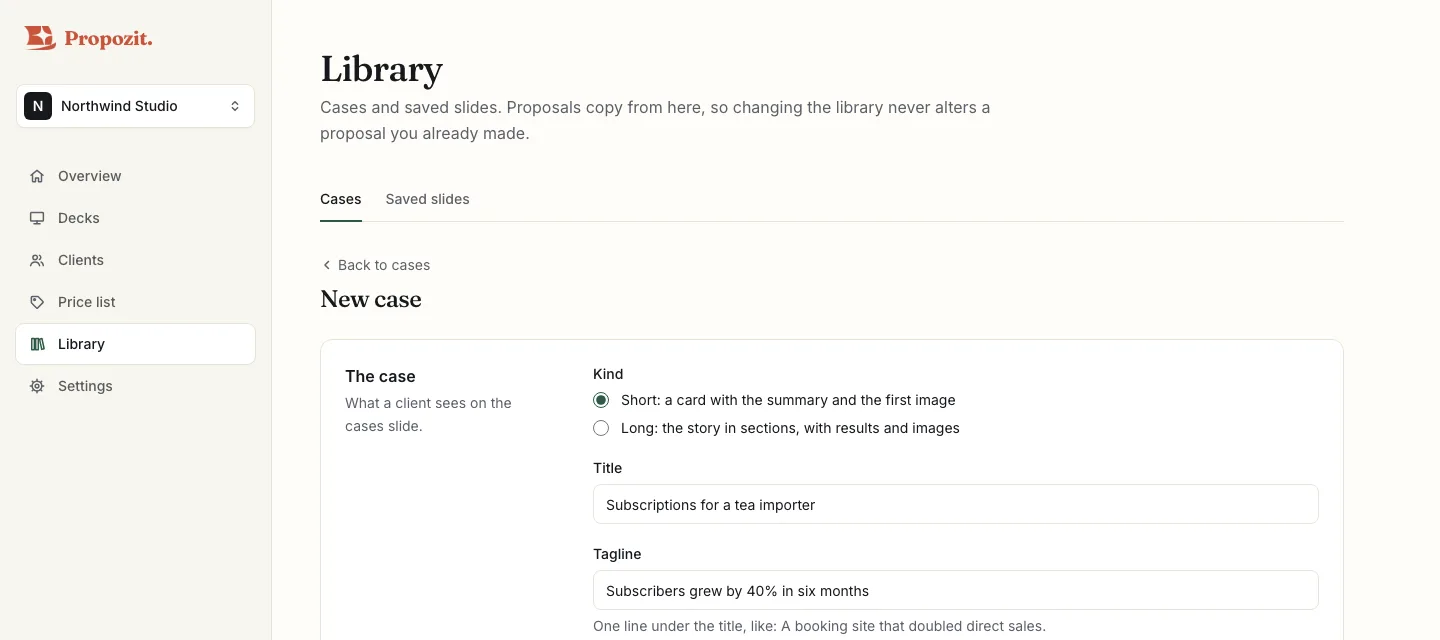Open the Northwind Studio workspace switcher

pos(135,106)
